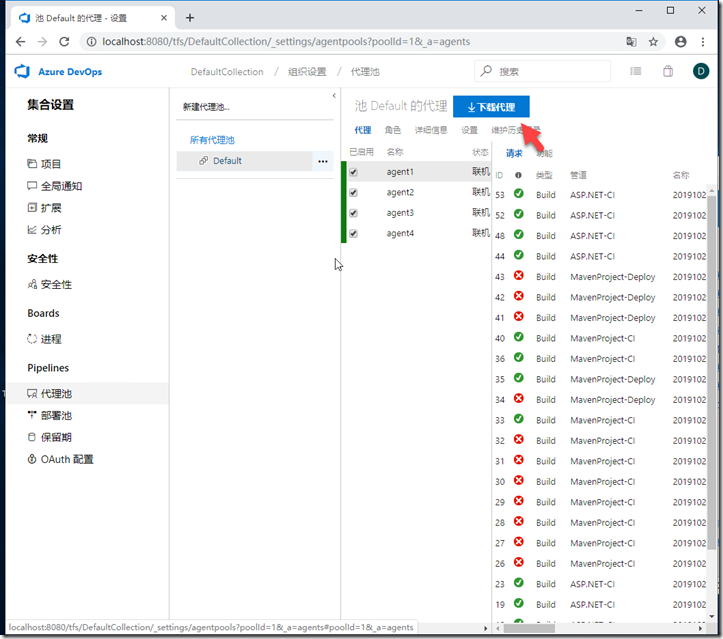Switch to 代理 tab
This screenshot has width=723, height=639.
[x=363, y=130]
